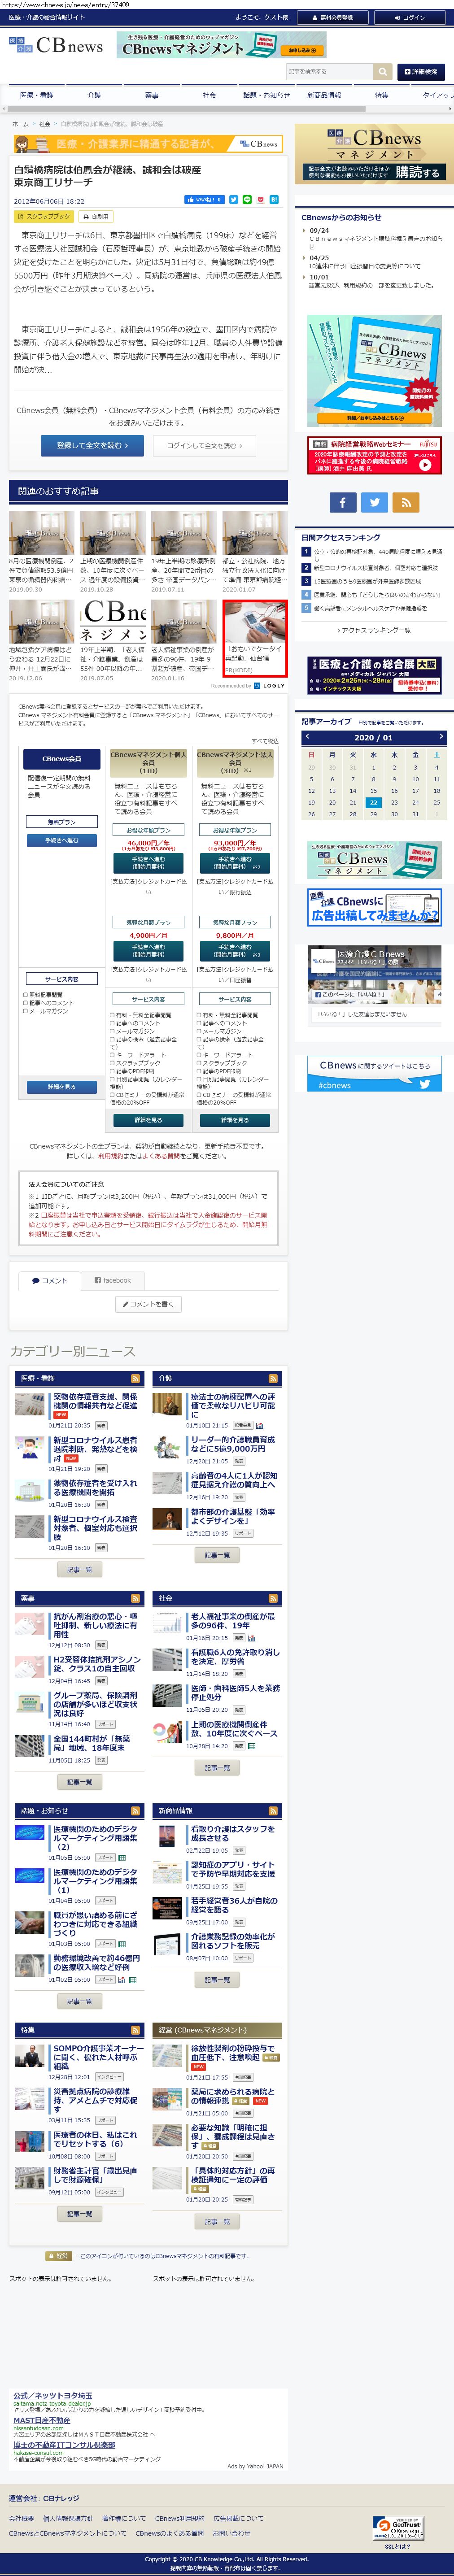The width and height of the screenshot is (454, 2576).
Task: Open RSS feed icon for 医療・看護 category
Action: pyautogui.click(x=136, y=1378)
